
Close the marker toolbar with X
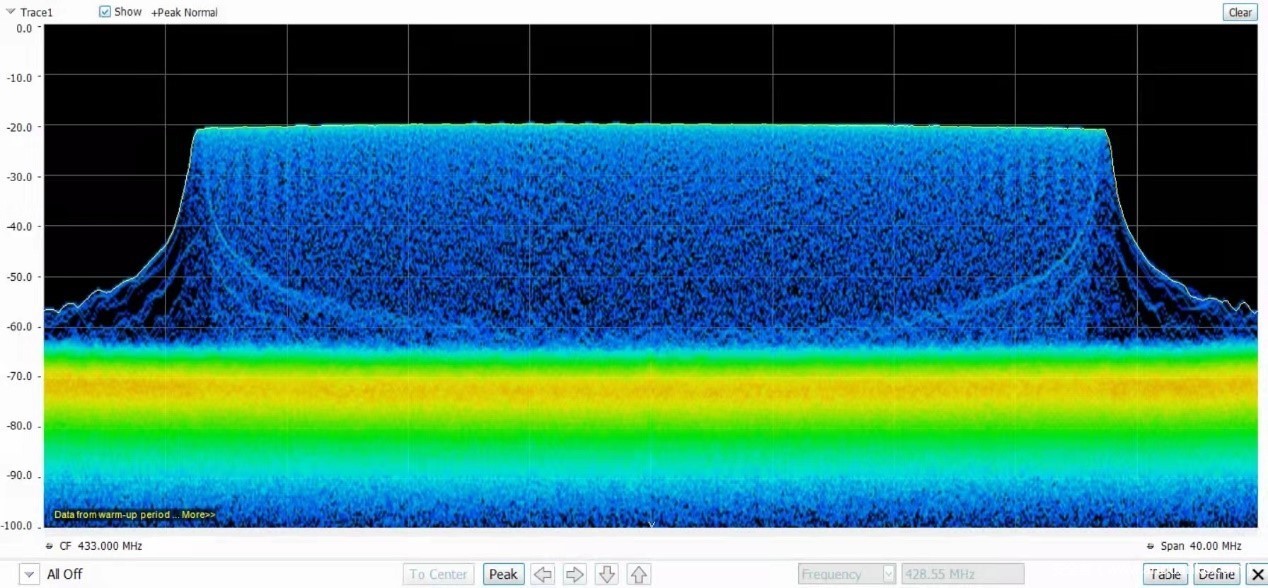(x=1257, y=574)
